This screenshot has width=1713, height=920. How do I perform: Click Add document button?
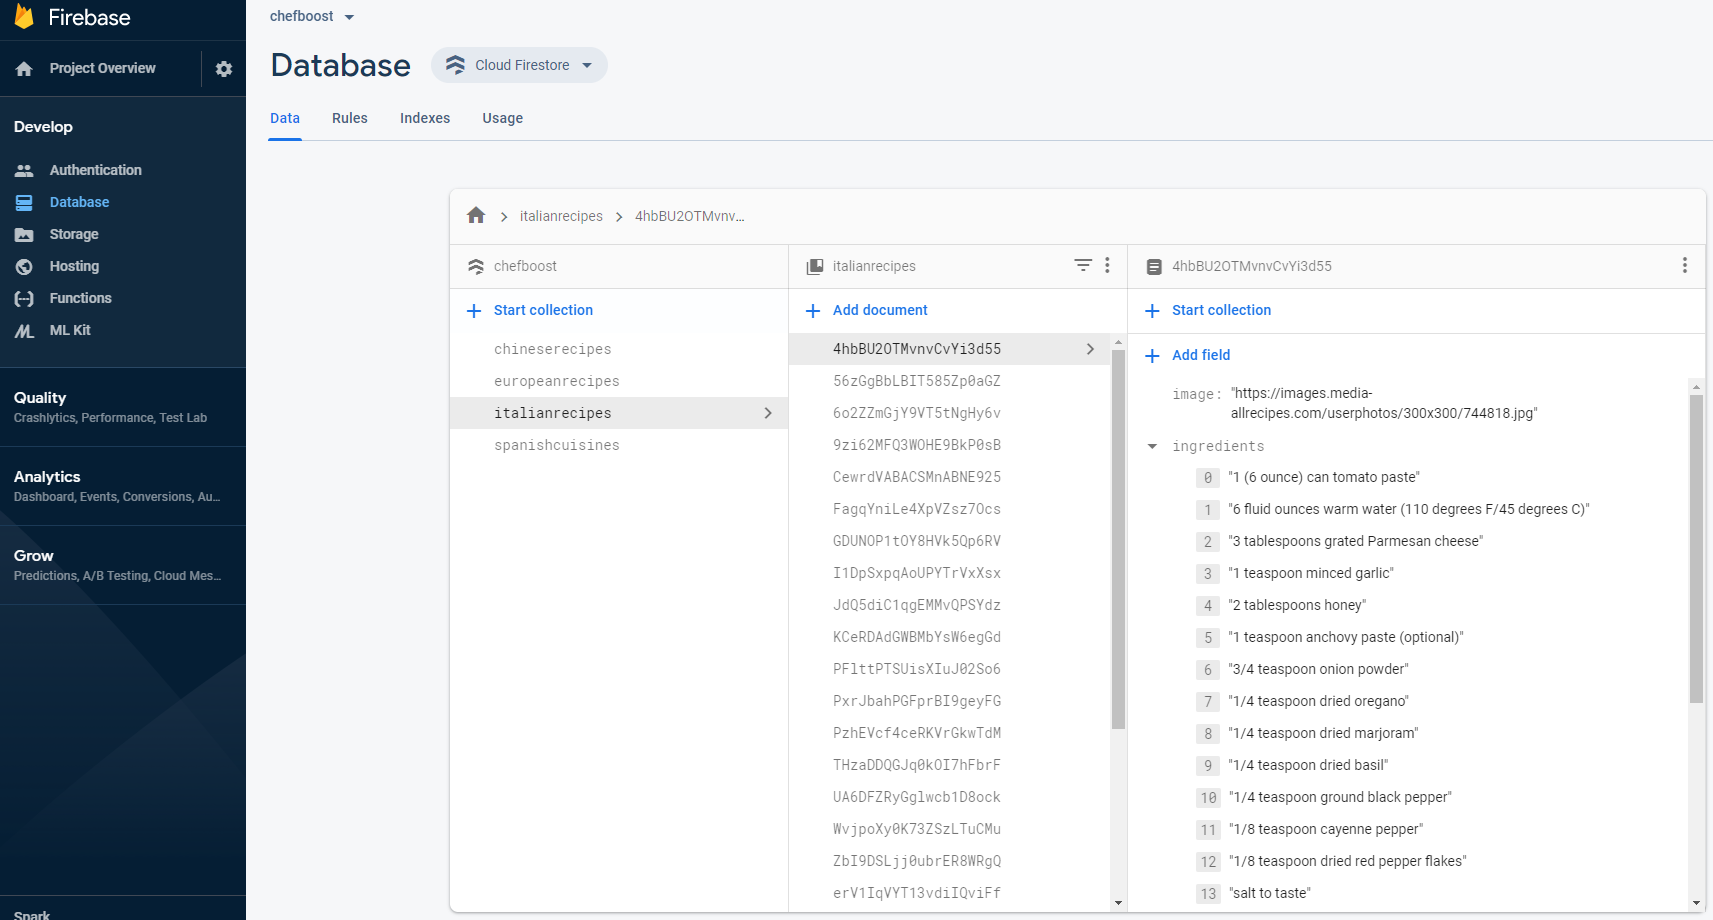[x=880, y=311]
